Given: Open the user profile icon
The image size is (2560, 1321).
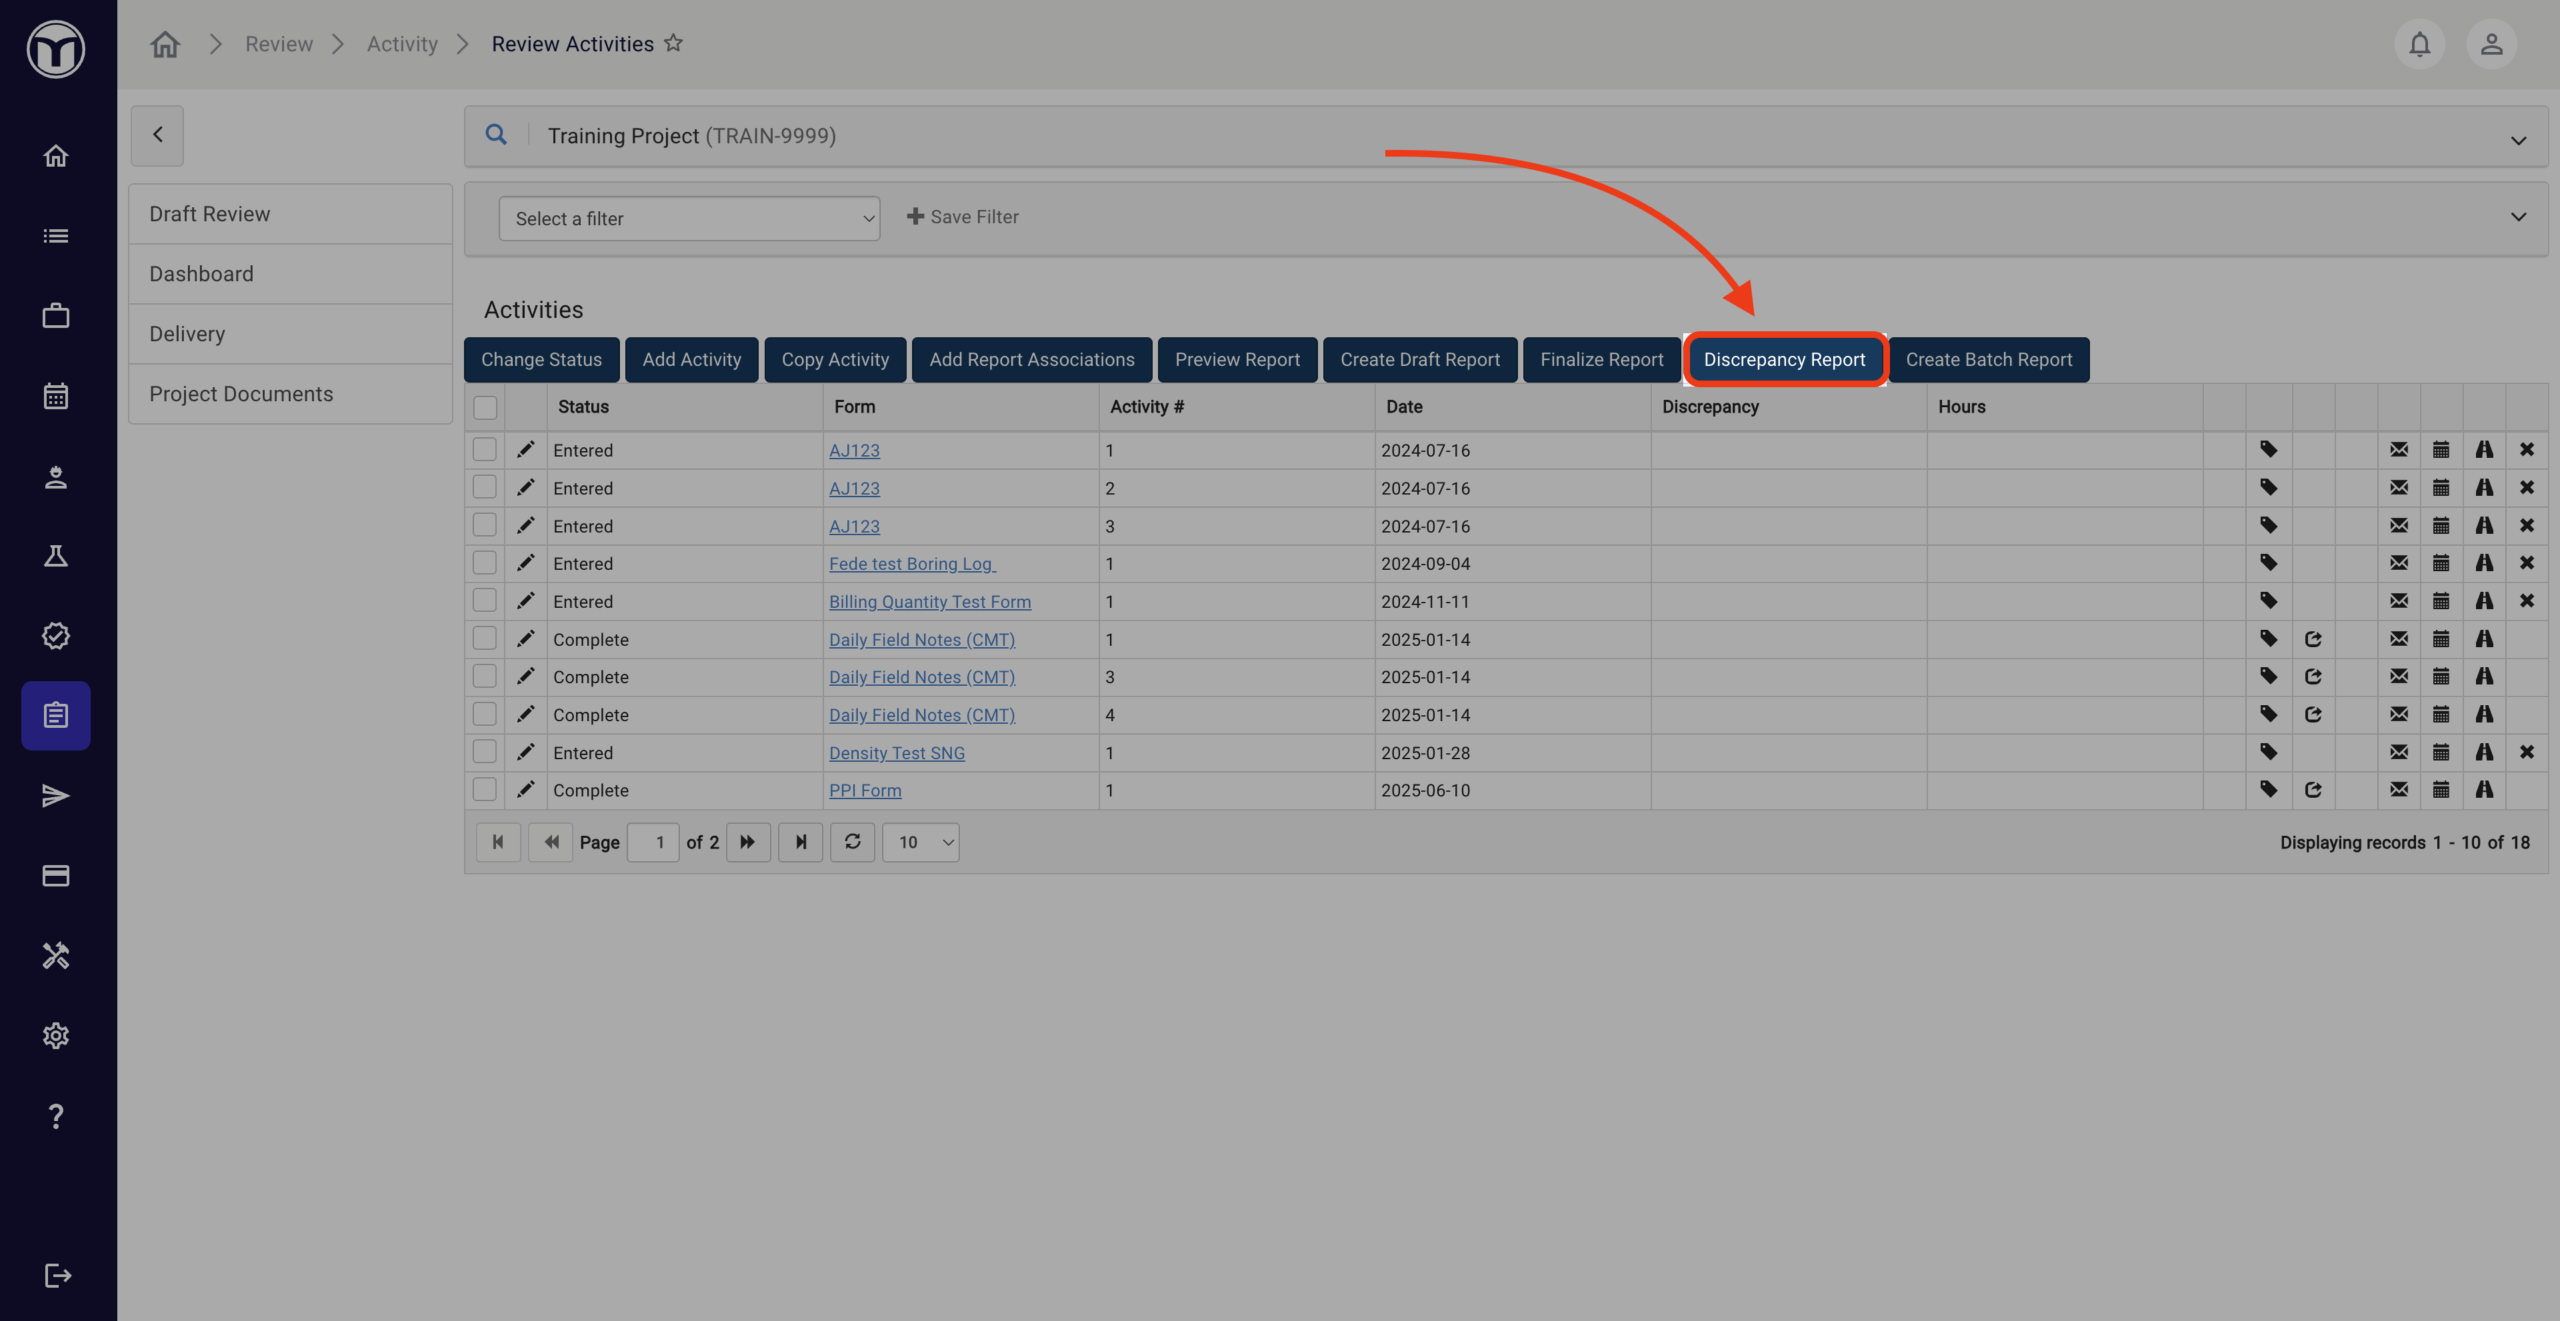Looking at the screenshot, I should click(x=2491, y=44).
